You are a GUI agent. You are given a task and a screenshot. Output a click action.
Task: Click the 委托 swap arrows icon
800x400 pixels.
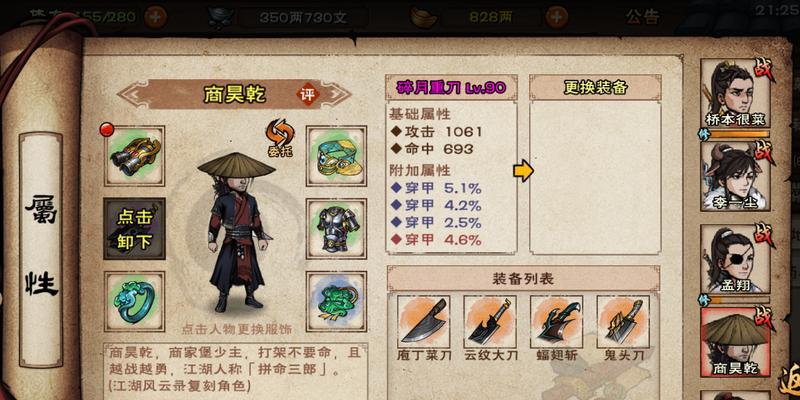click(280, 137)
